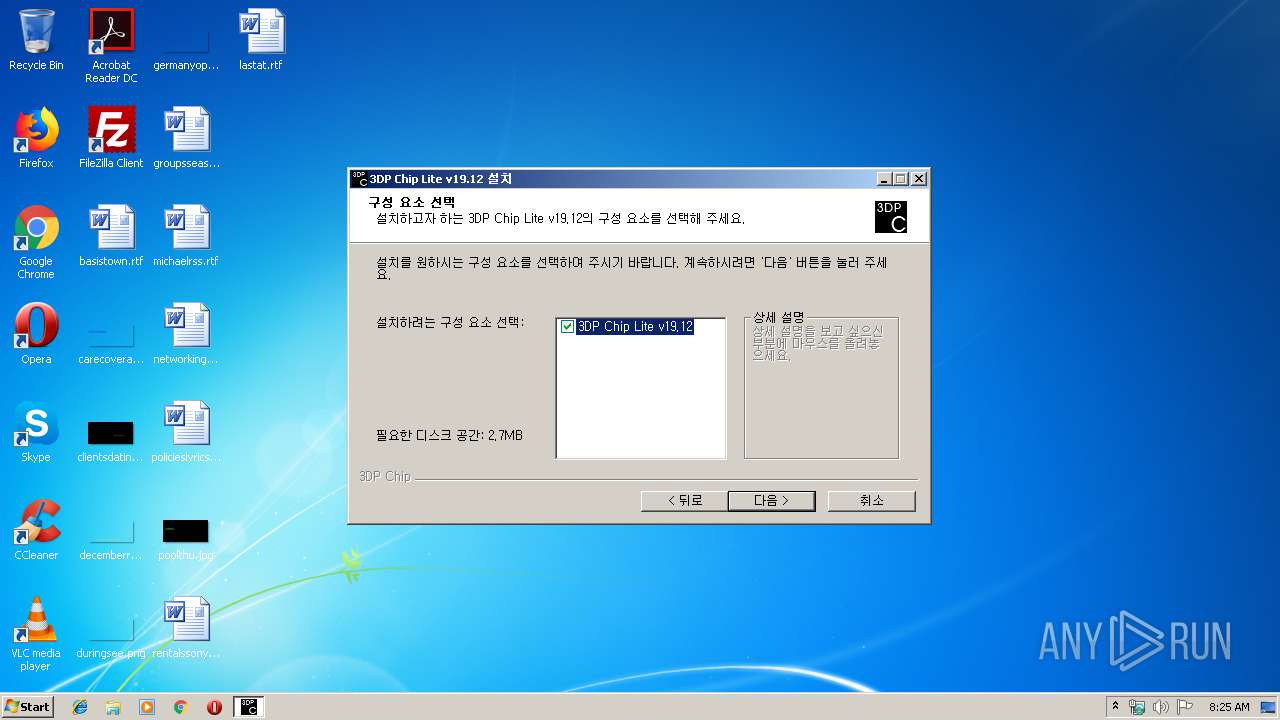
Task: Click the installer title bar icon
Action: [360, 179]
